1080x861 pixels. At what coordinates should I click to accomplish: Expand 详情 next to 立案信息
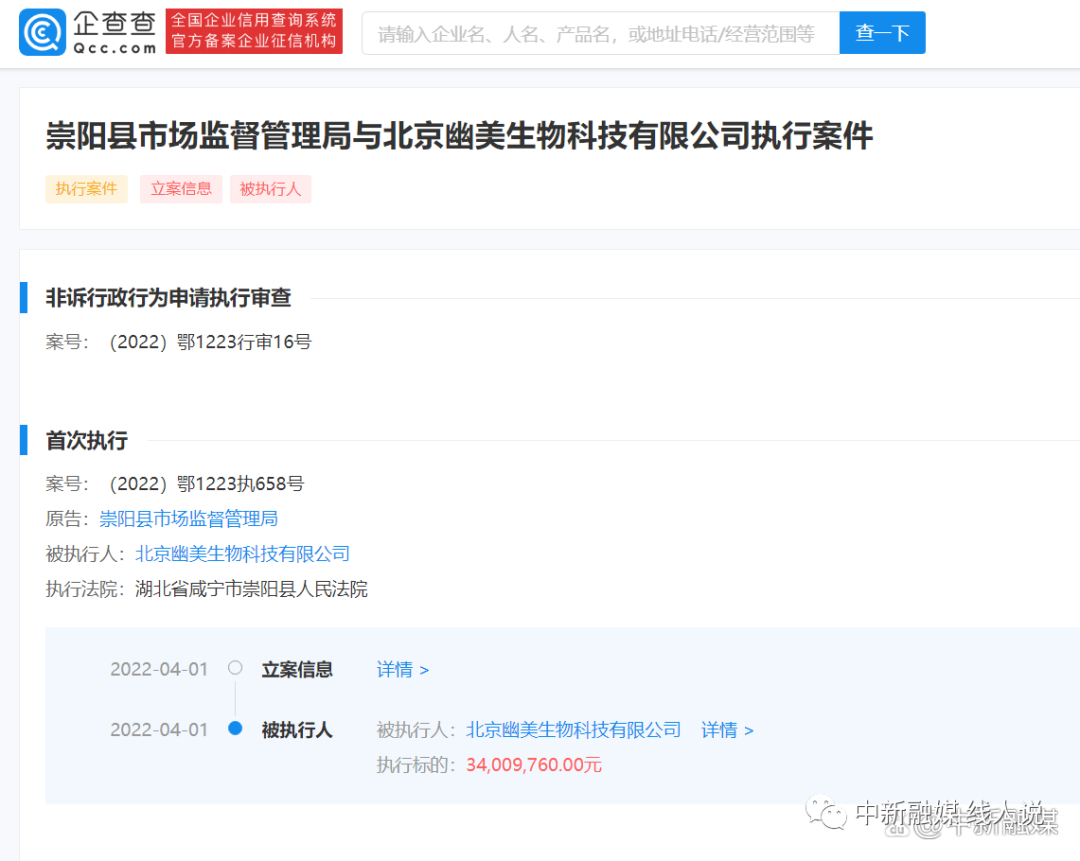tap(396, 669)
